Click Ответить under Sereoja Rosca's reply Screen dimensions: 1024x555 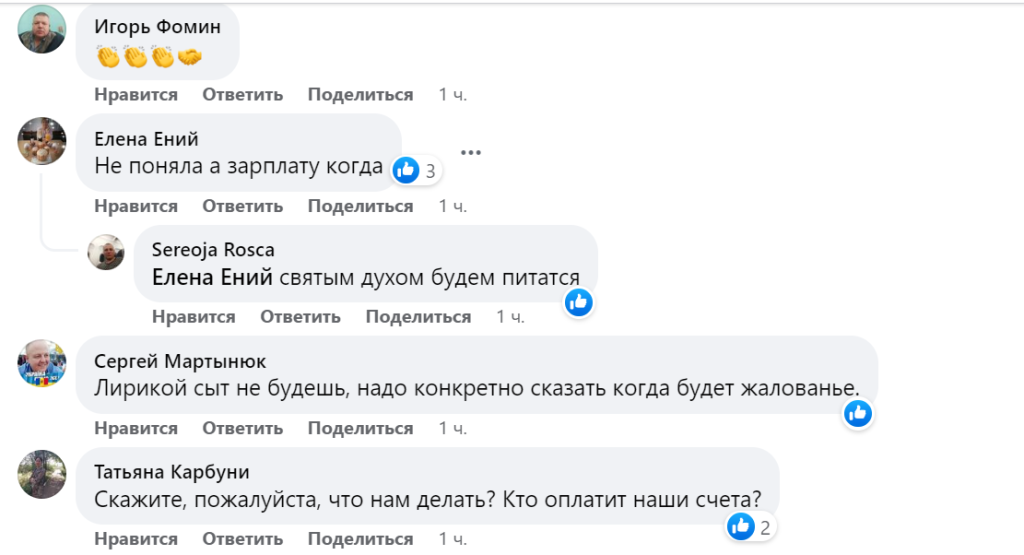click(x=301, y=317)
